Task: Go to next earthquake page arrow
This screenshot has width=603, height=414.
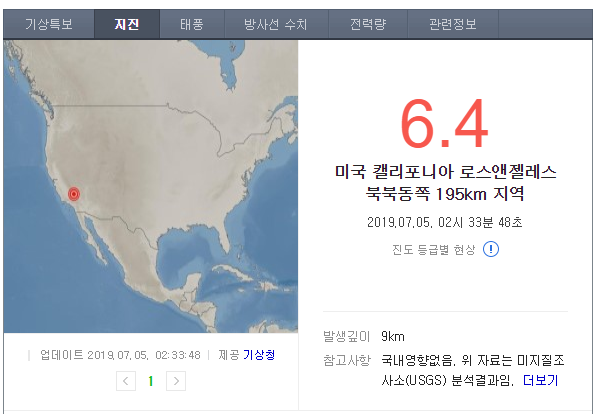Action: [x=176, y=381]
